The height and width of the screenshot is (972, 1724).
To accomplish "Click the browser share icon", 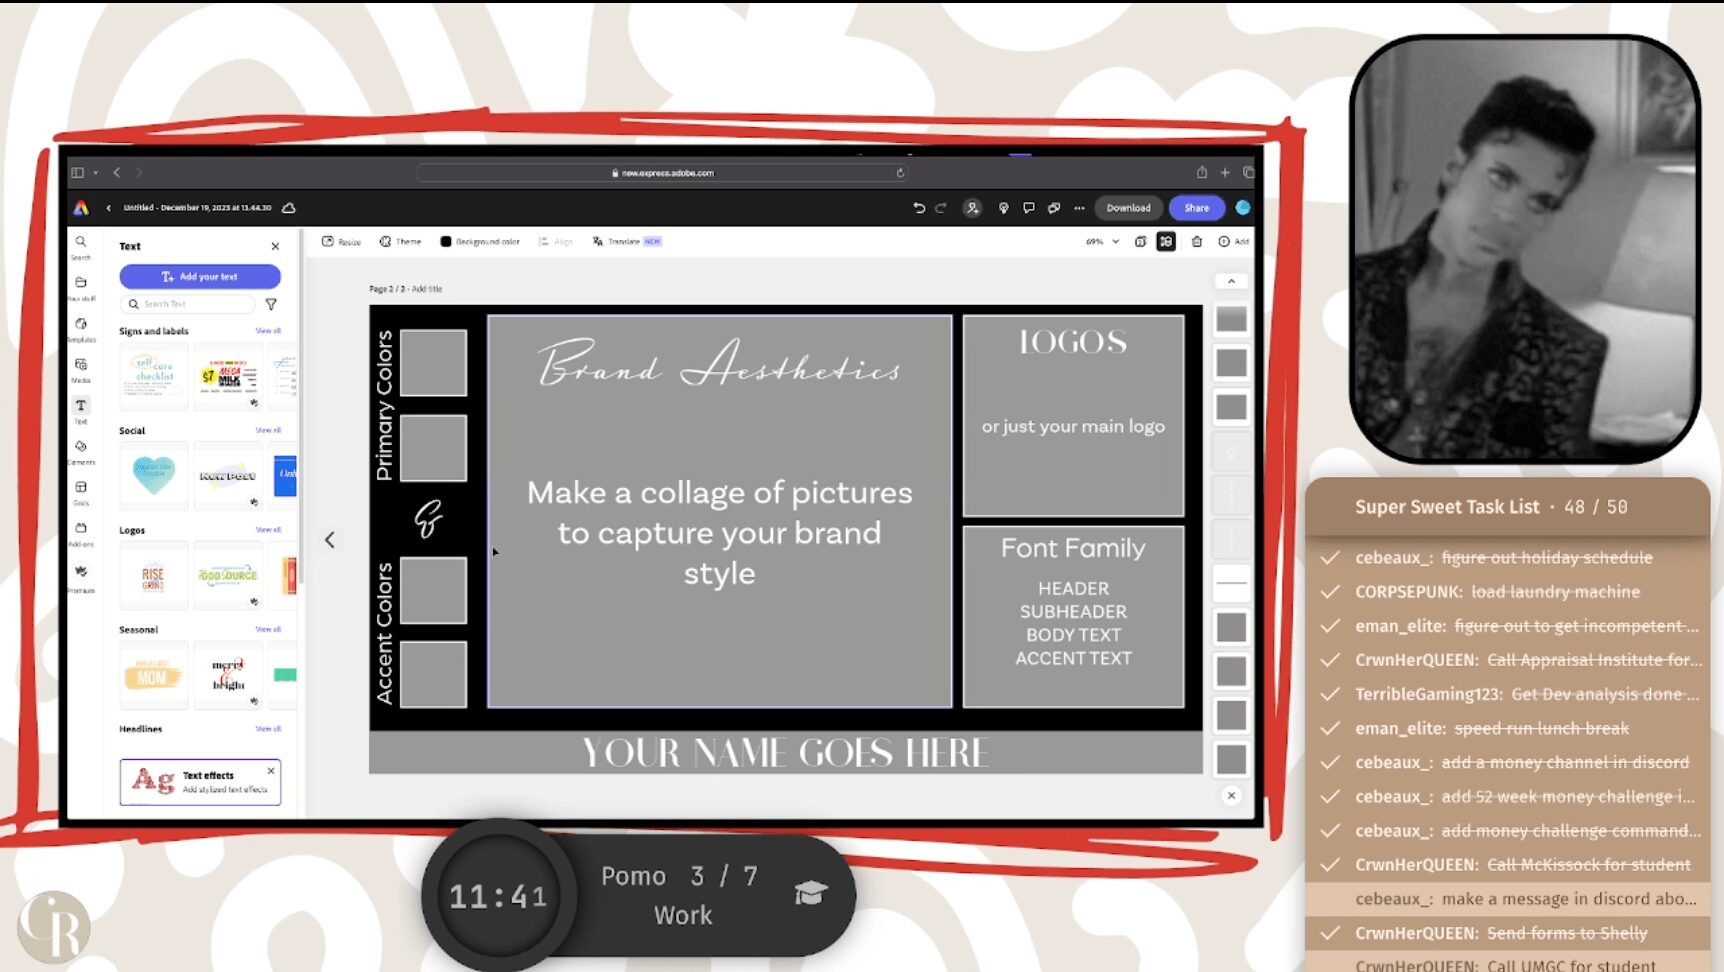I will (1202, 172).
